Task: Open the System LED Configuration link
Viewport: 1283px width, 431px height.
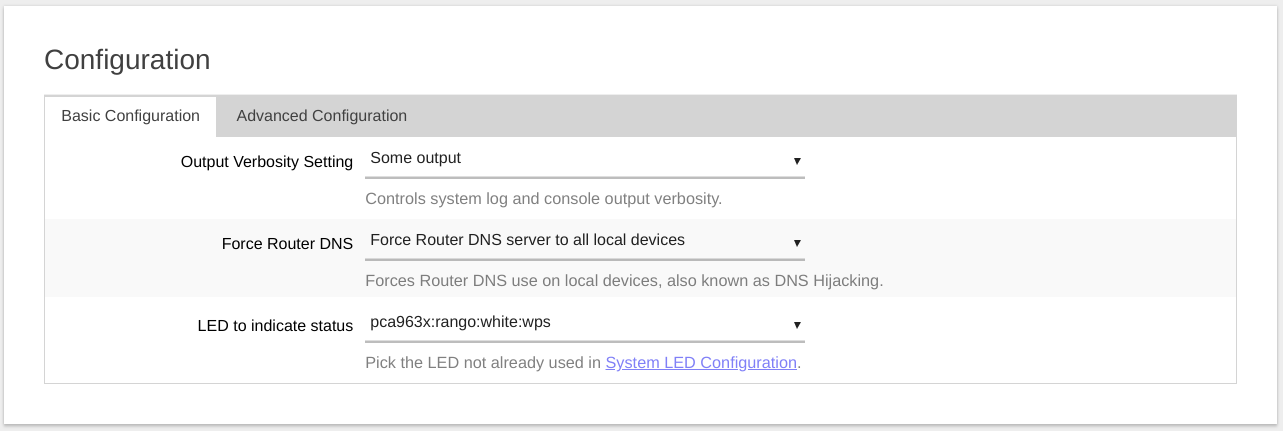Action: tap(701, 362)
